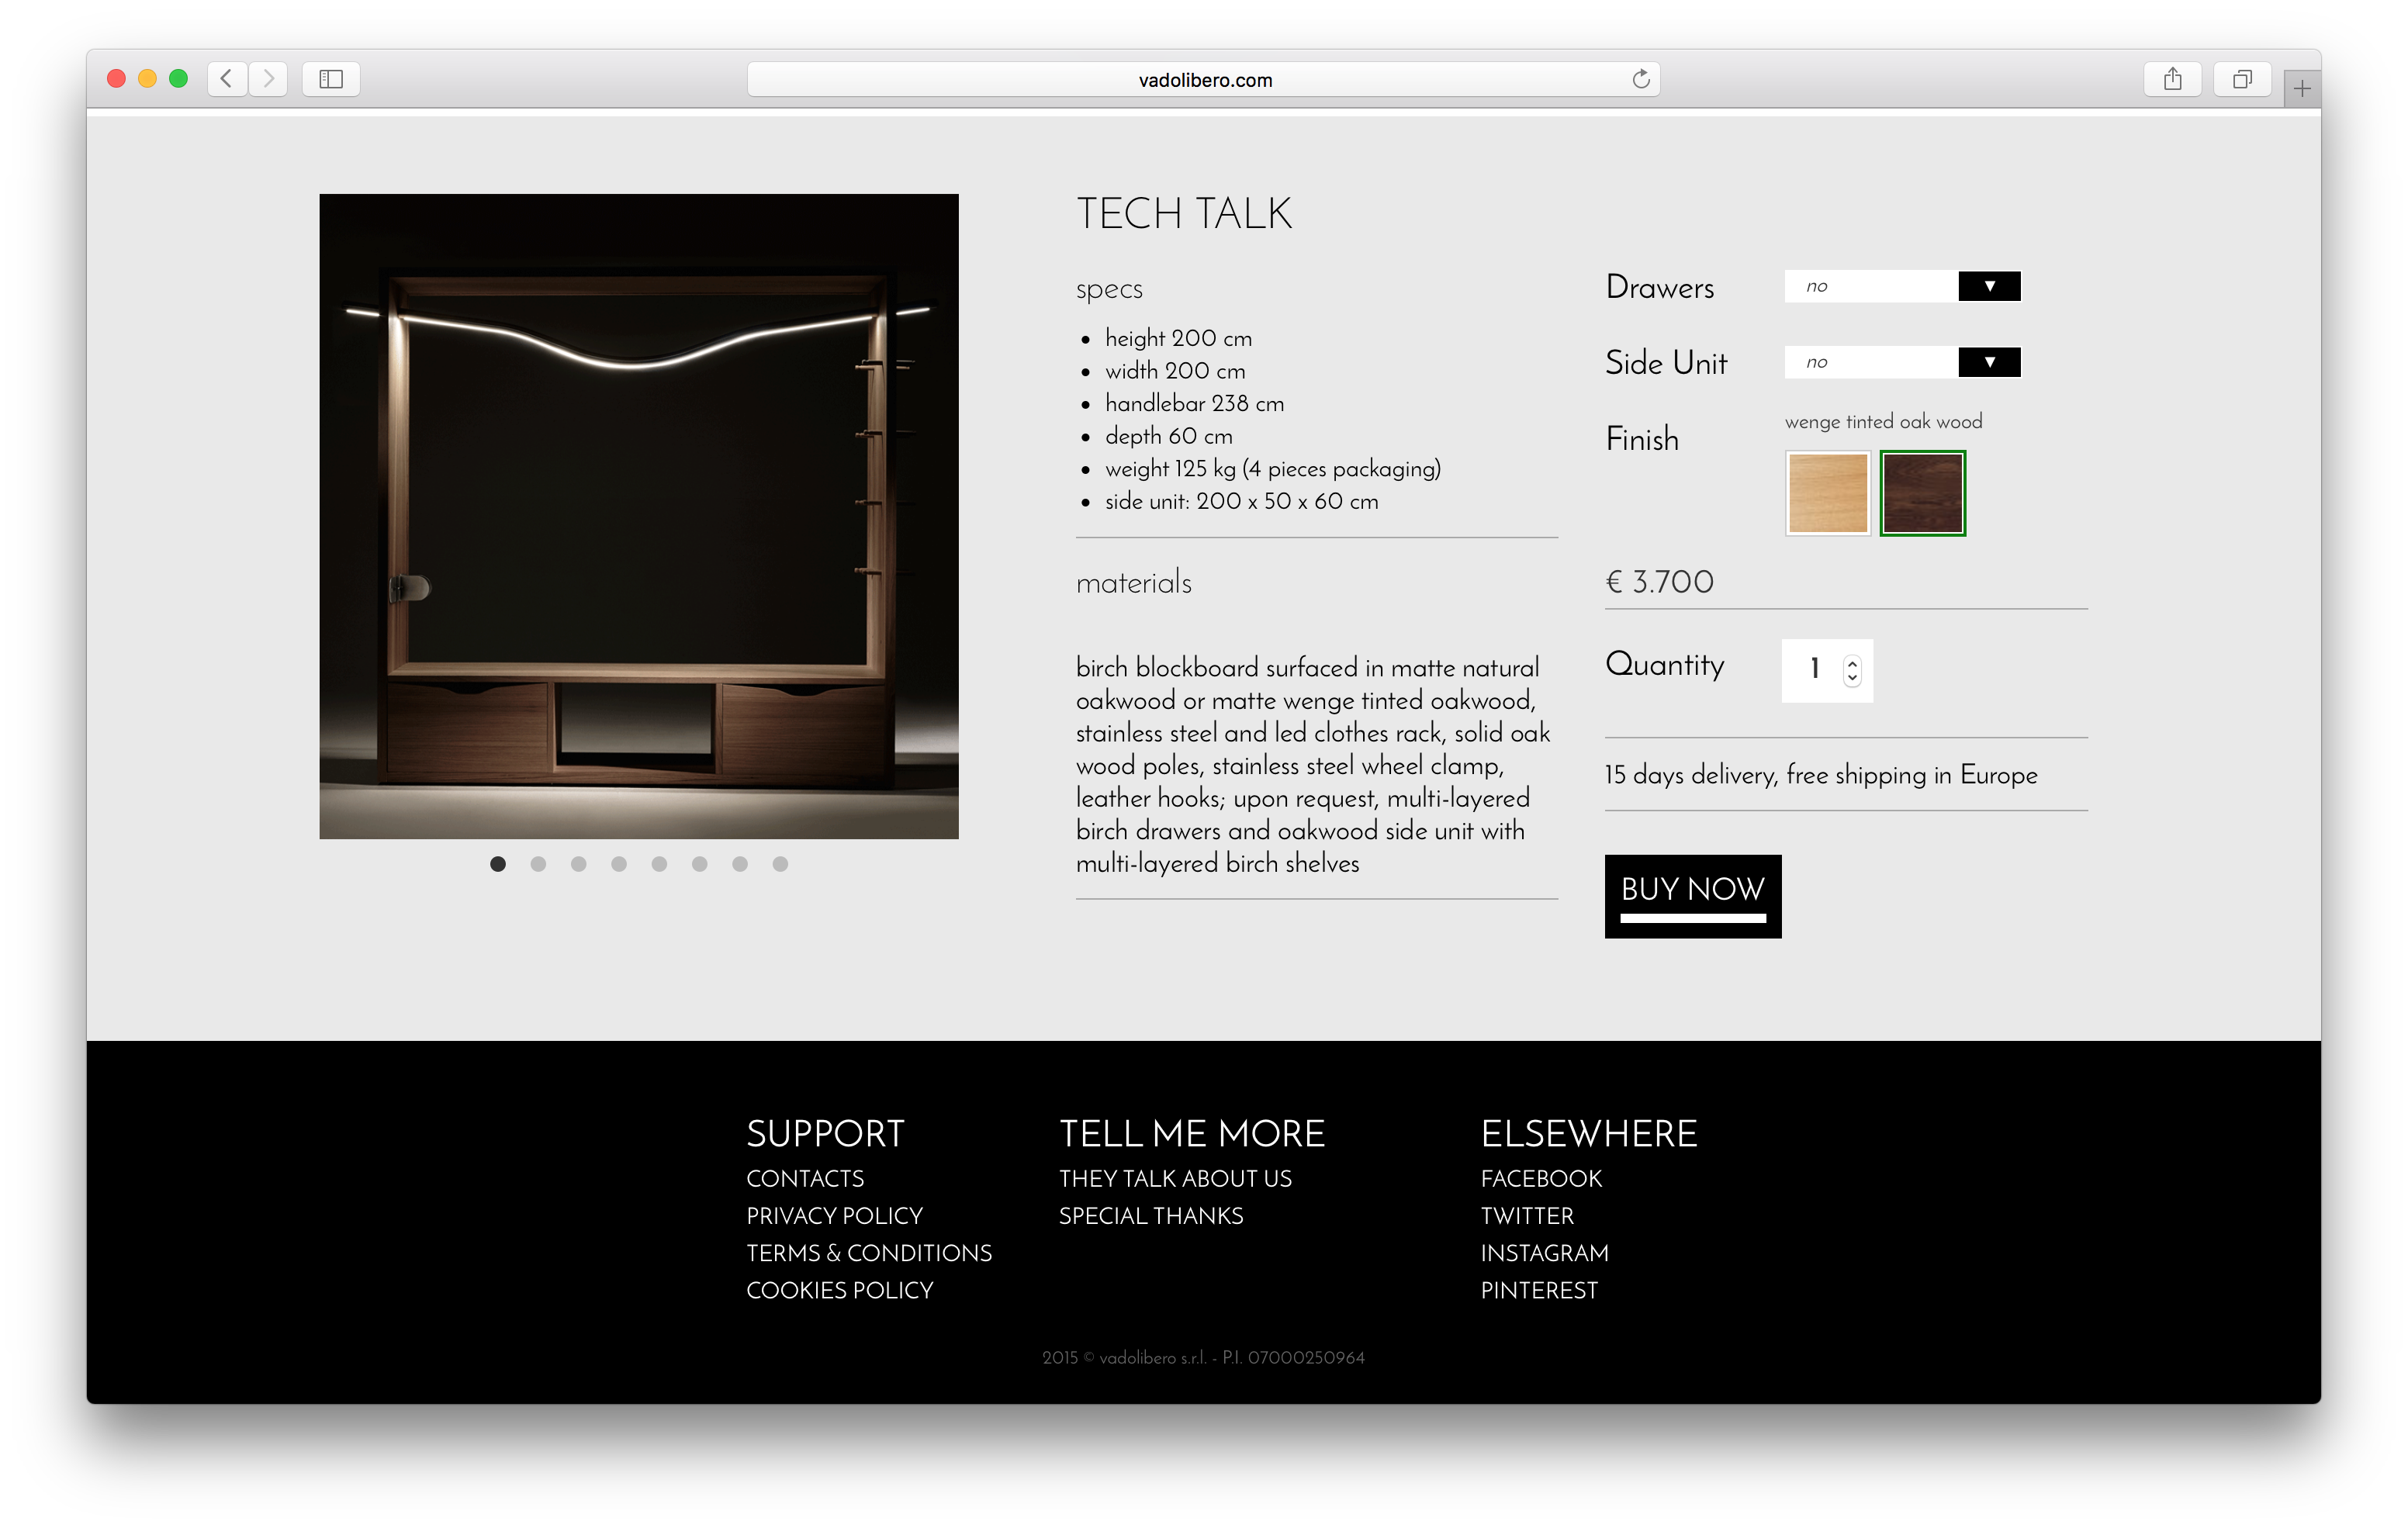Click the vadolibero.com address bar
The image size is (2408, 1528).
point(1204,80)
